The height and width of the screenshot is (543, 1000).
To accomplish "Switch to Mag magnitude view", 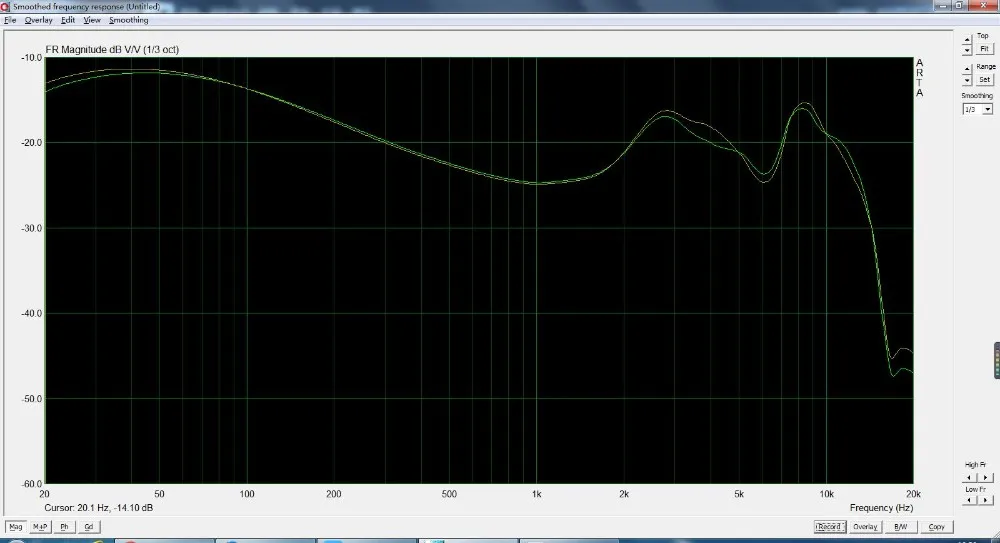I will 15,527.
